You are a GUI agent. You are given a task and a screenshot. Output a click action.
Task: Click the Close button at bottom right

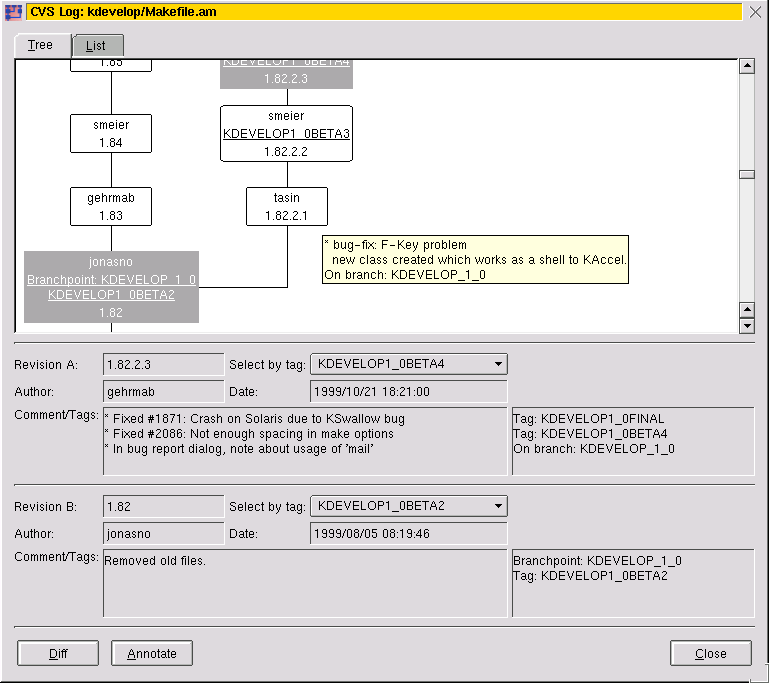711,653
